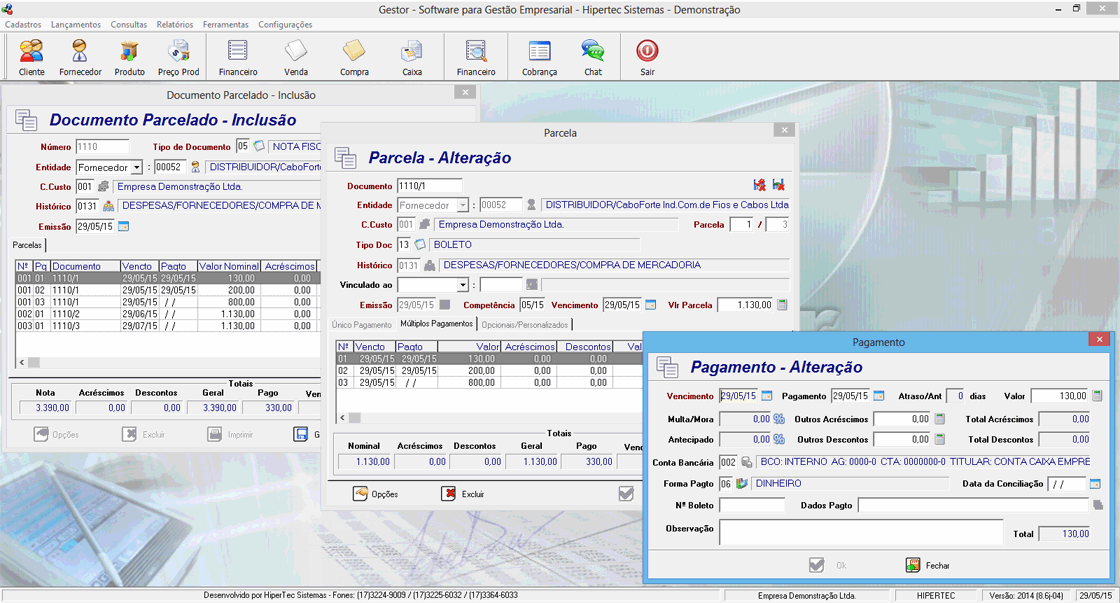This screenshot has width=1120, height=603.
Task: Click calculator icon beside Outros Descontos field
Action: tap(940, 439)
